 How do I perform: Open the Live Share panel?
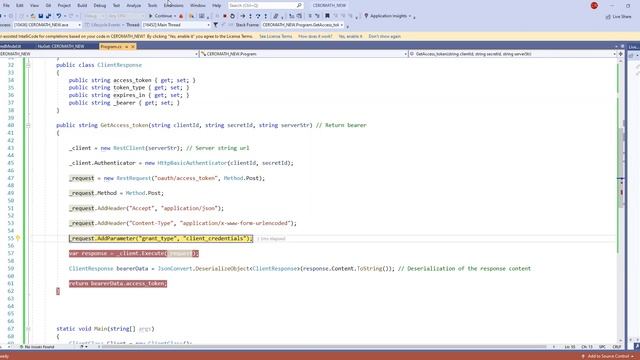click(x=618, y=17)
